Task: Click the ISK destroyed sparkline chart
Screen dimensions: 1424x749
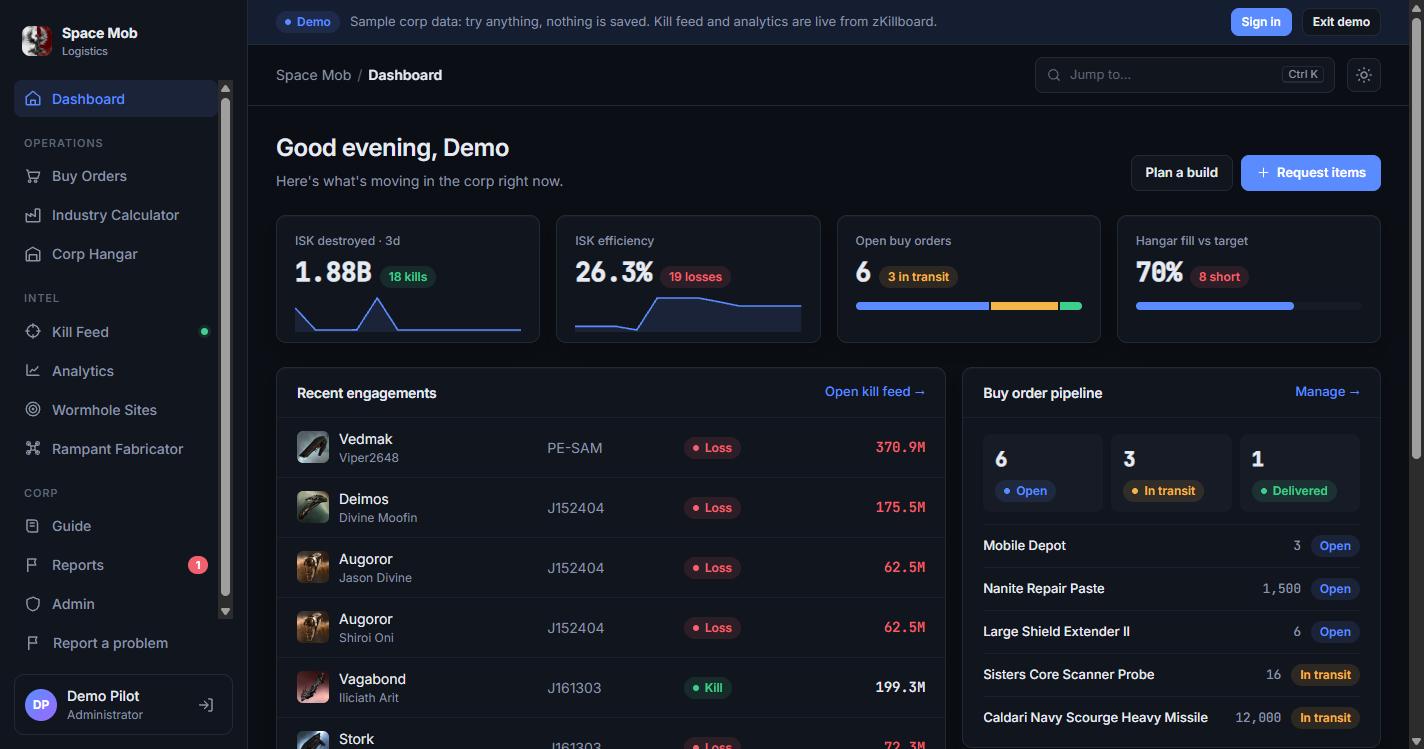Action: pyautogui.click(x=408, y=314)
